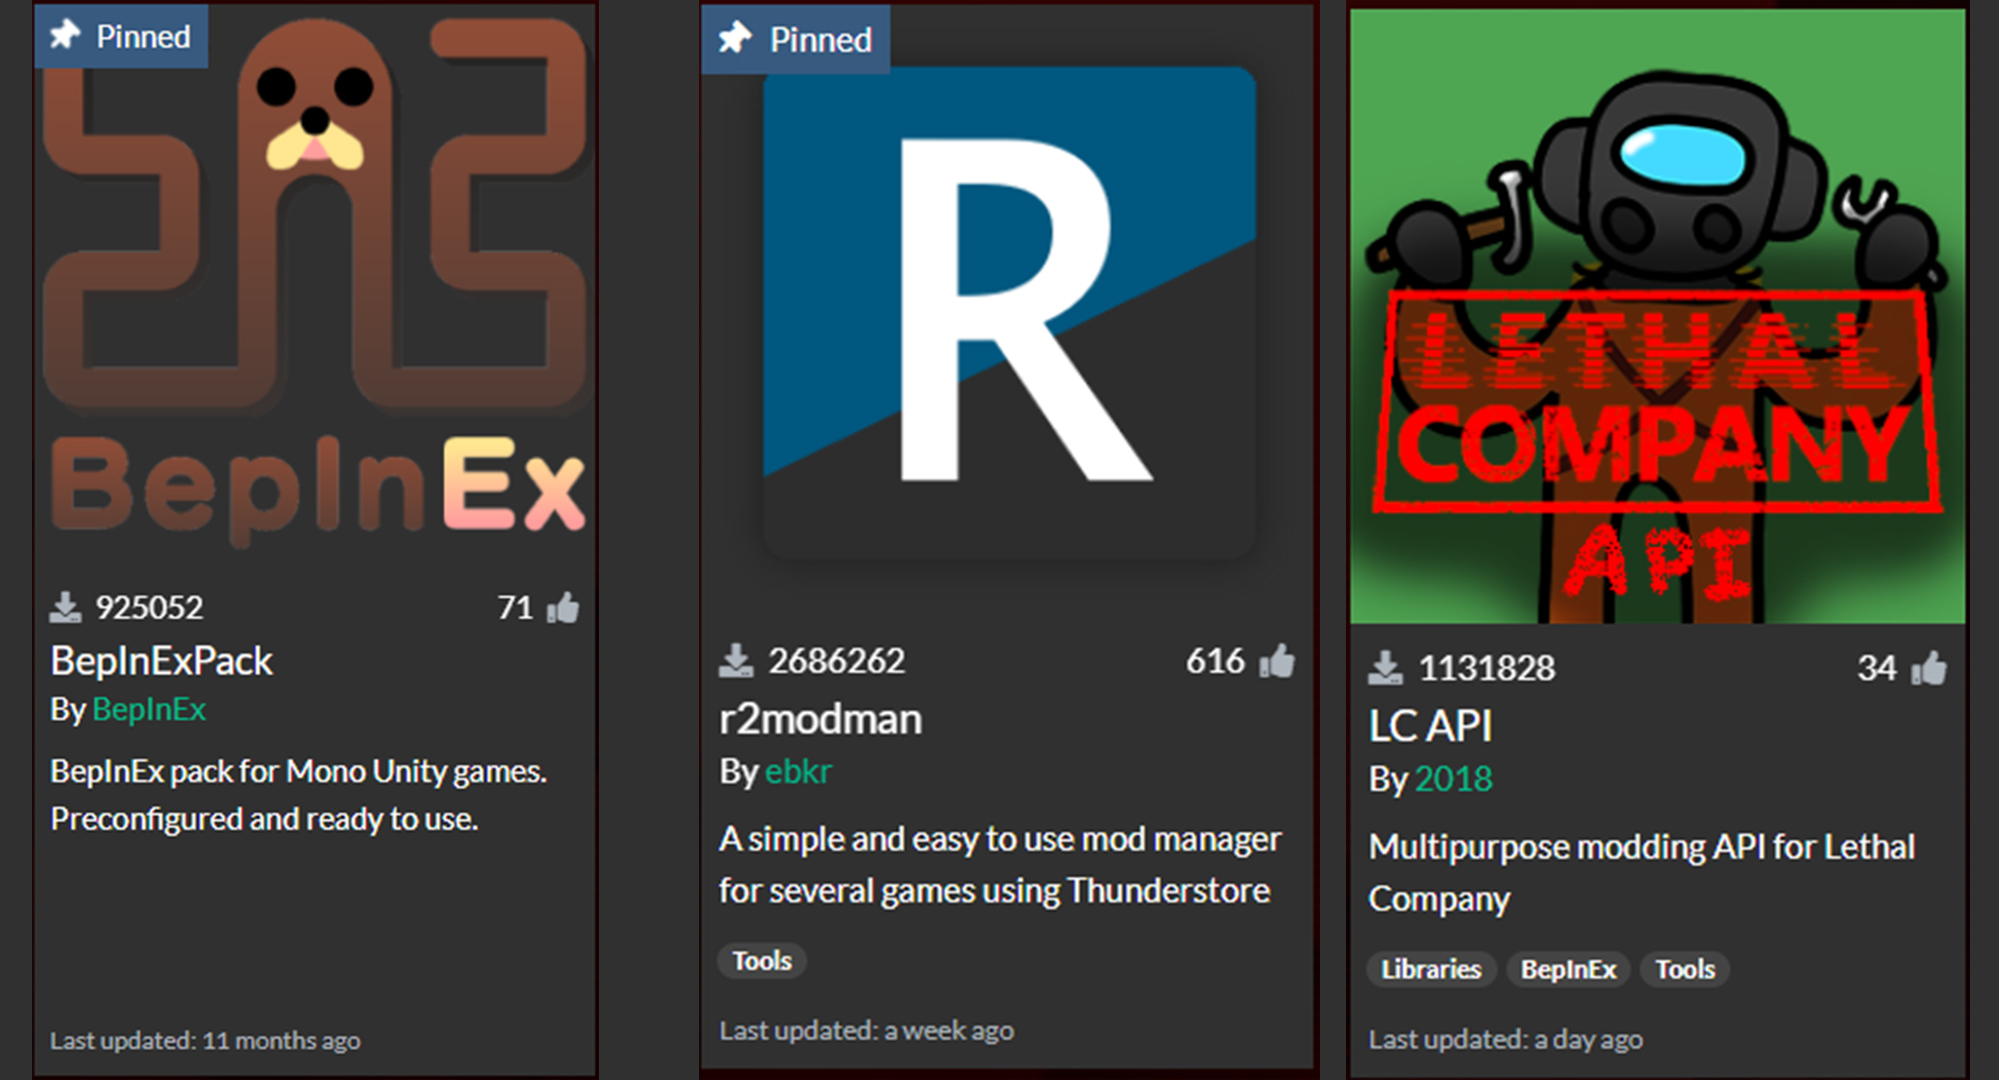
Task: Open the LC API title link
Action: click(1430, 726)
